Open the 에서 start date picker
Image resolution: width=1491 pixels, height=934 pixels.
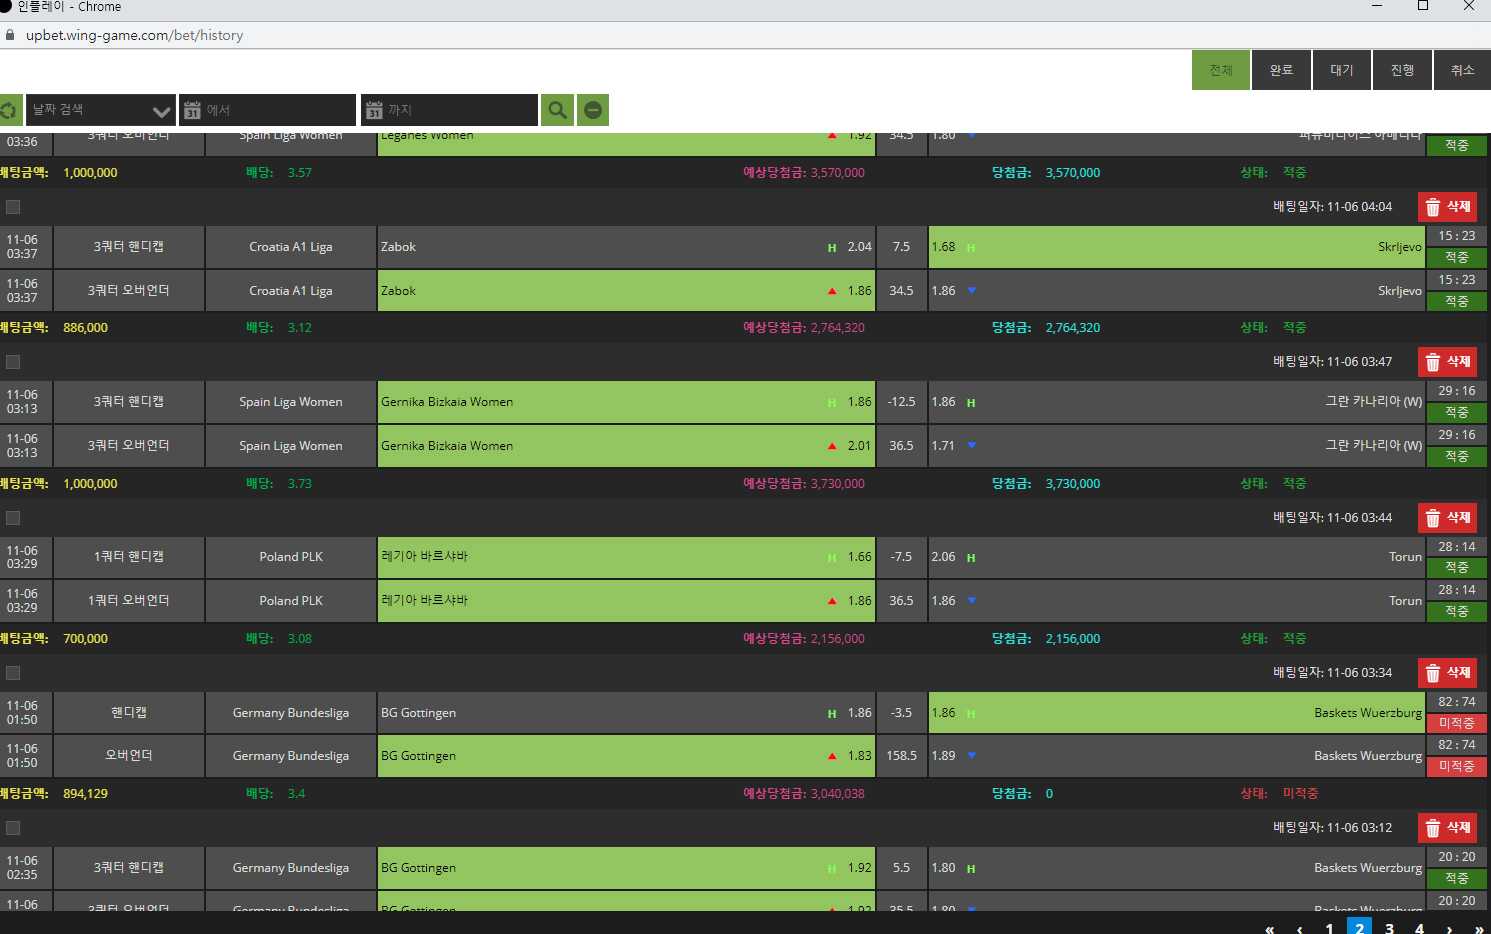tap(267, 110)
